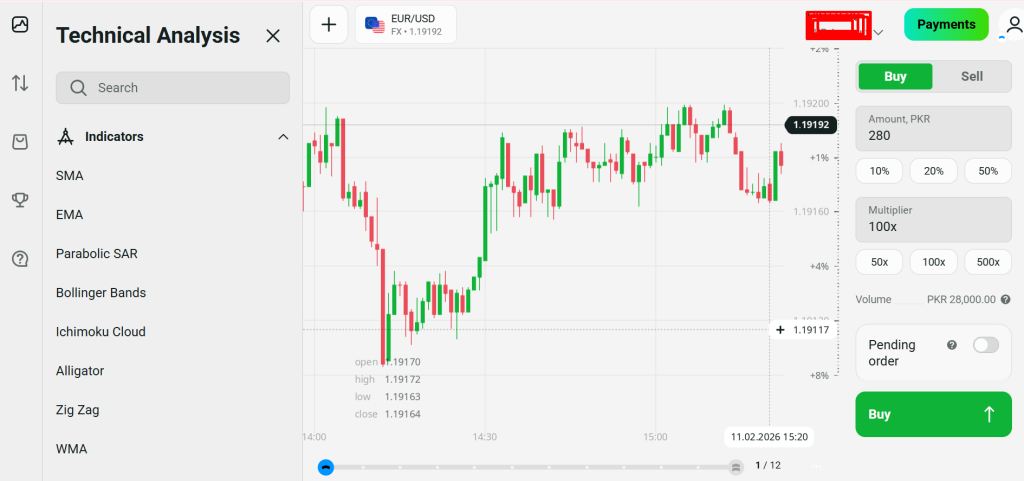Open the user profile icon
1024x481 pixels.
pyautogui.click(x=1012, y=25)
